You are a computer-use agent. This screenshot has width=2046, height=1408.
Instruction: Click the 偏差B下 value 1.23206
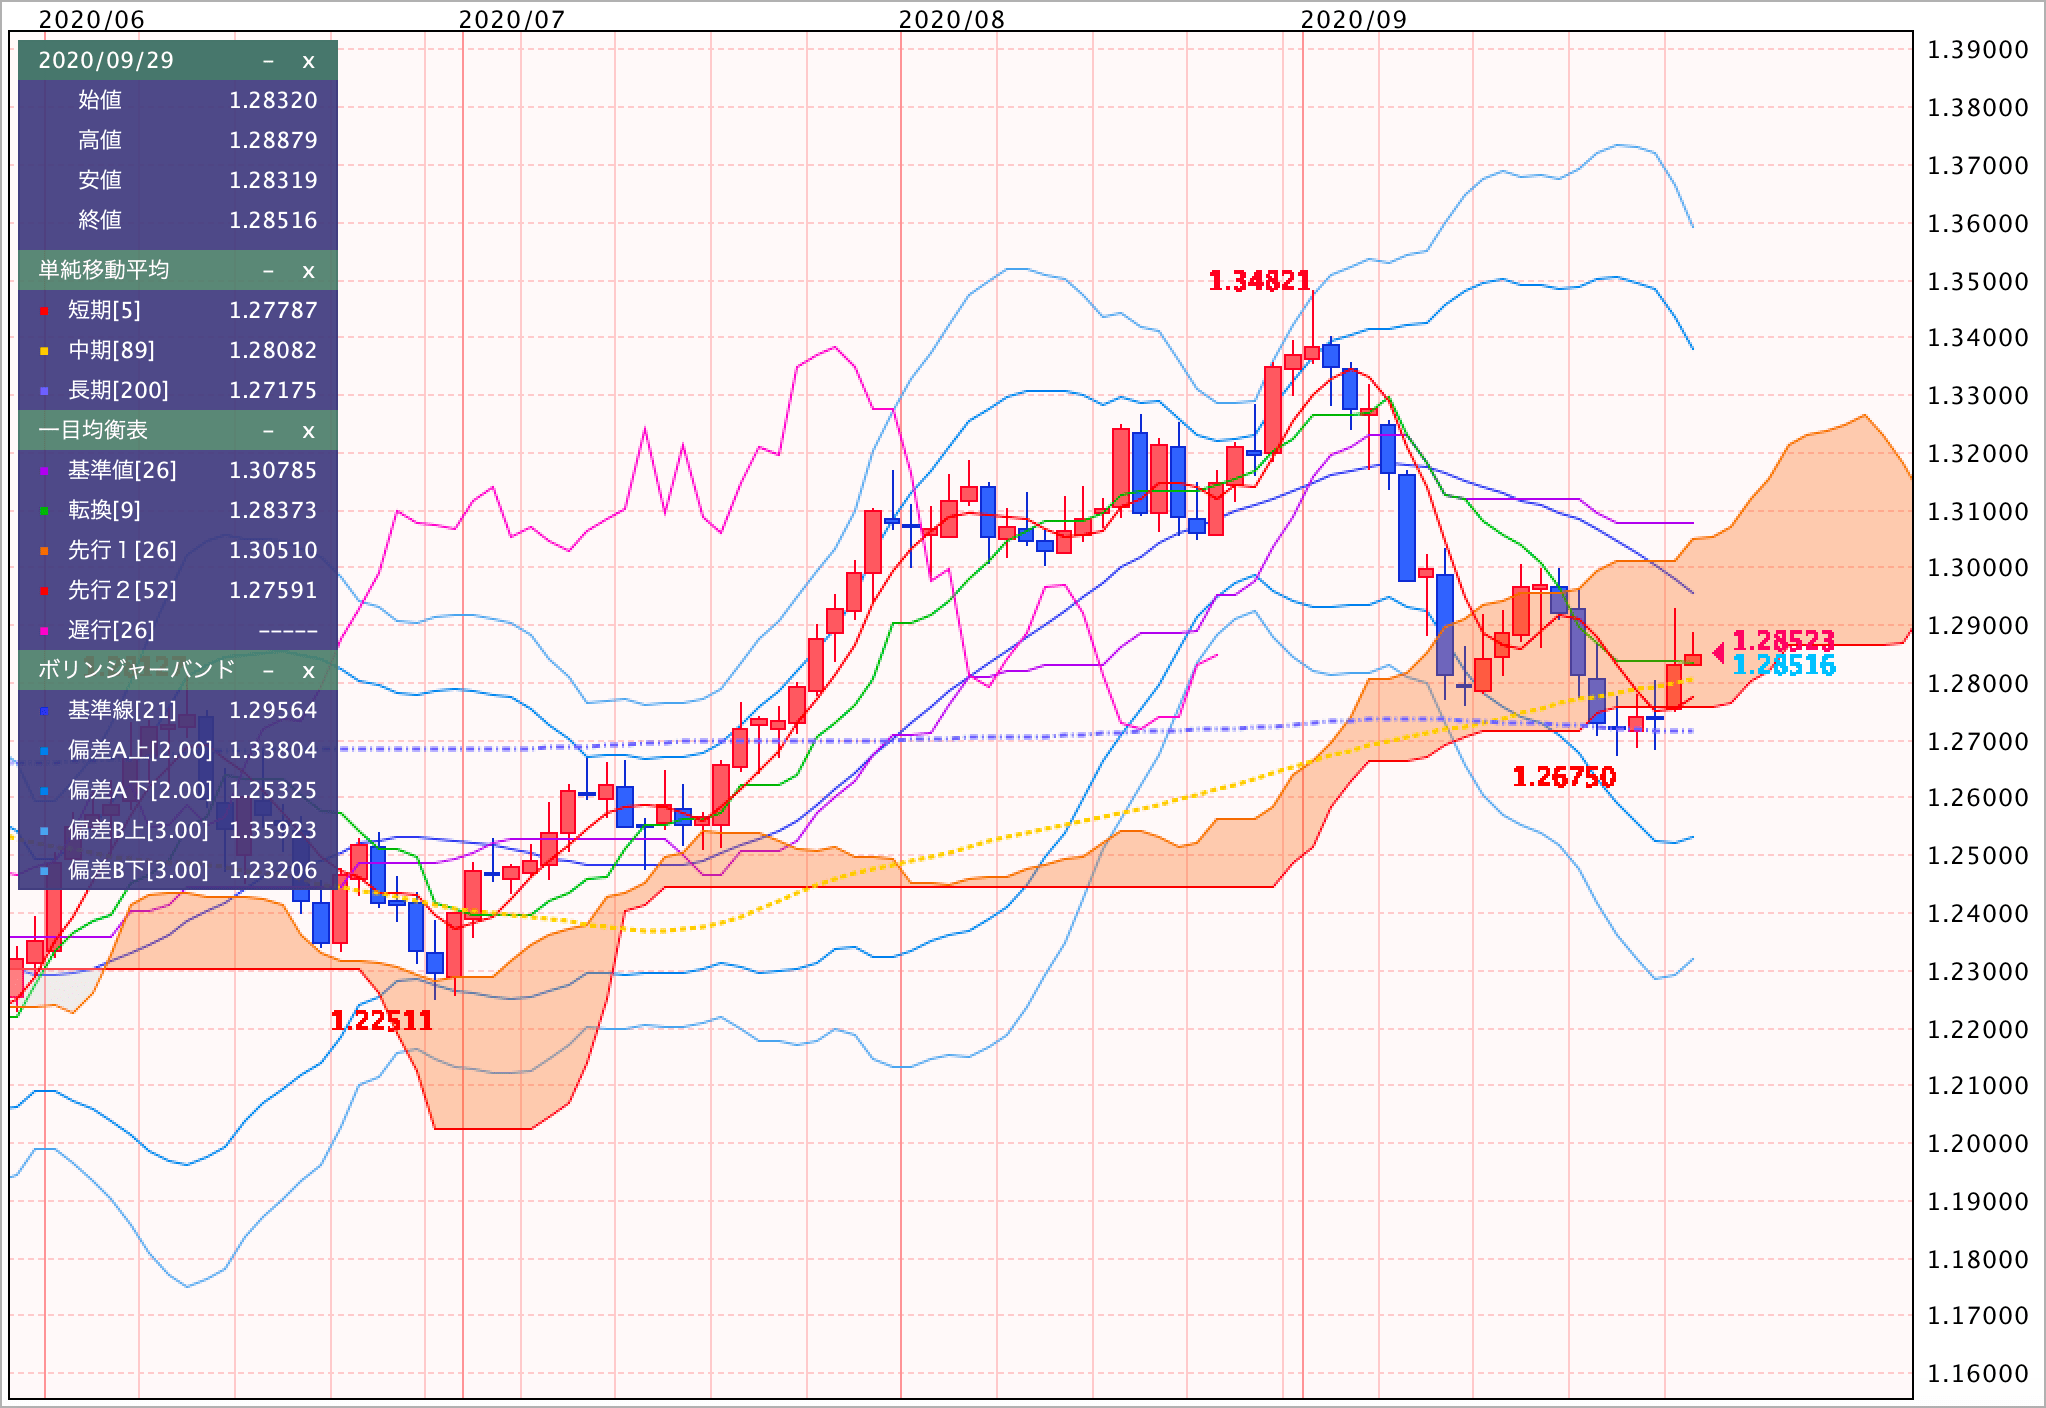(x=273, y=871)
